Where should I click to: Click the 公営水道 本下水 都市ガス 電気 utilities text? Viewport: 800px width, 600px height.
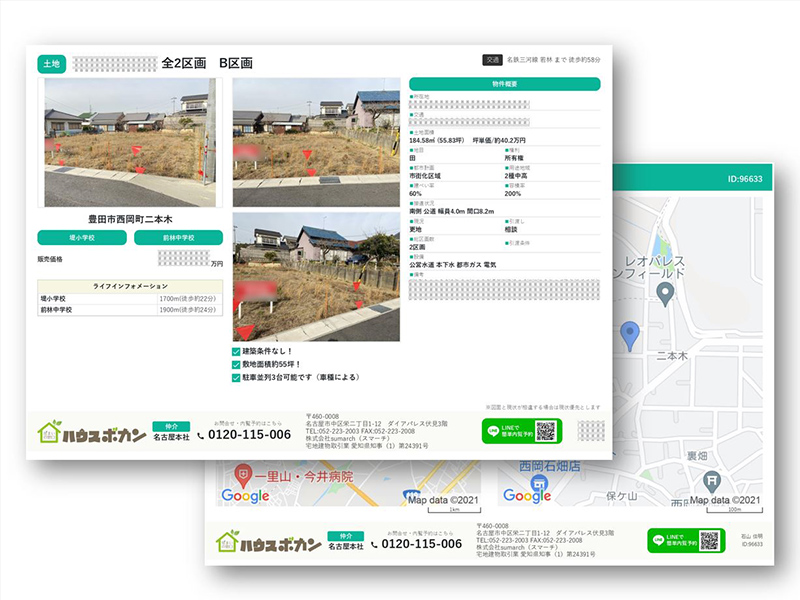pos(453,265)
